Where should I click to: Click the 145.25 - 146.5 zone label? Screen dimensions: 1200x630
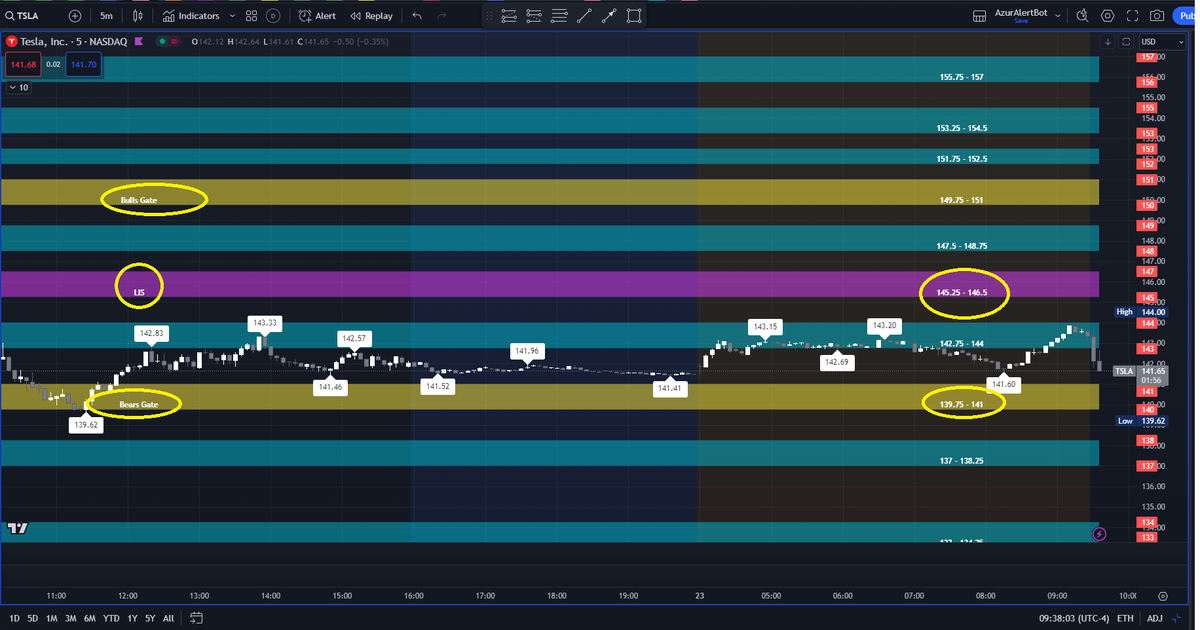click(962, 293)
